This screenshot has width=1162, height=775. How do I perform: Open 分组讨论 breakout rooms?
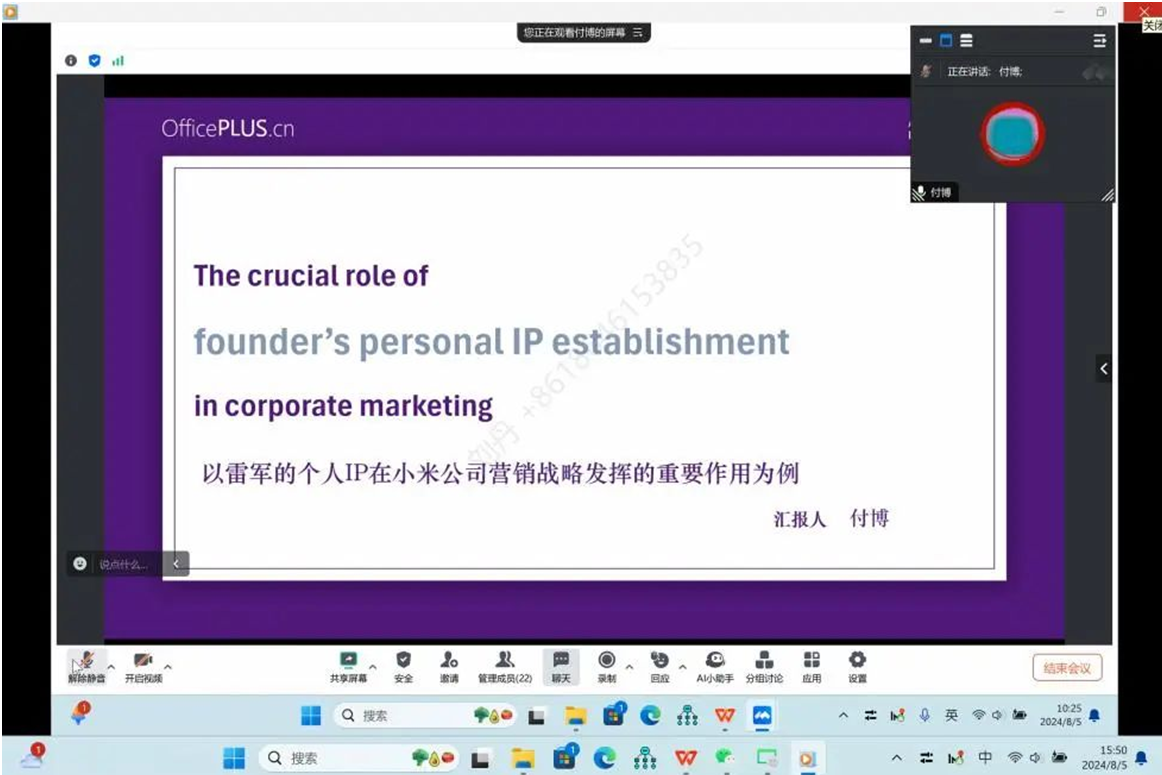click(764, 663)
